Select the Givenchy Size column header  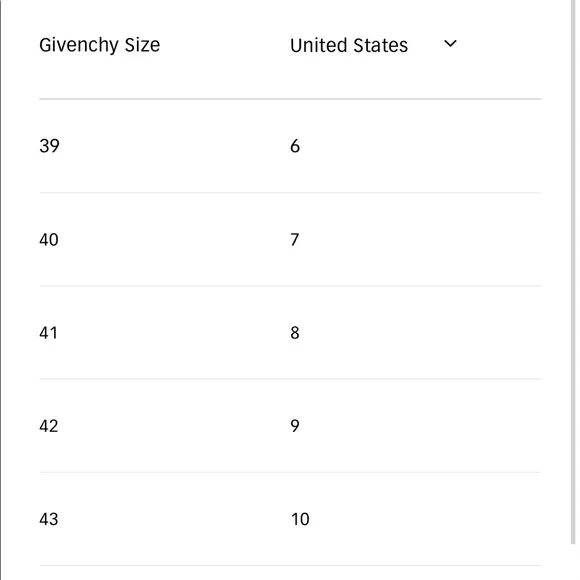(100, 45)
